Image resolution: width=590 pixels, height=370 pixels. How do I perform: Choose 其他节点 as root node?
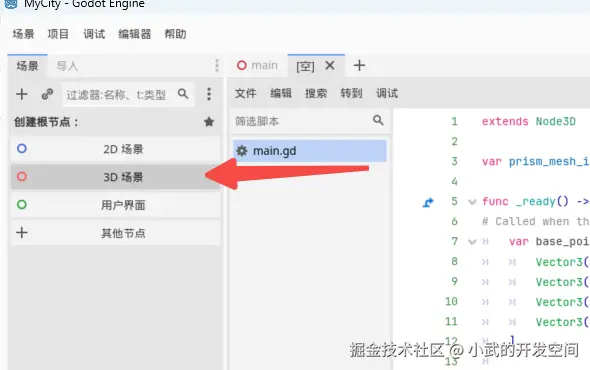pos(116,233)
